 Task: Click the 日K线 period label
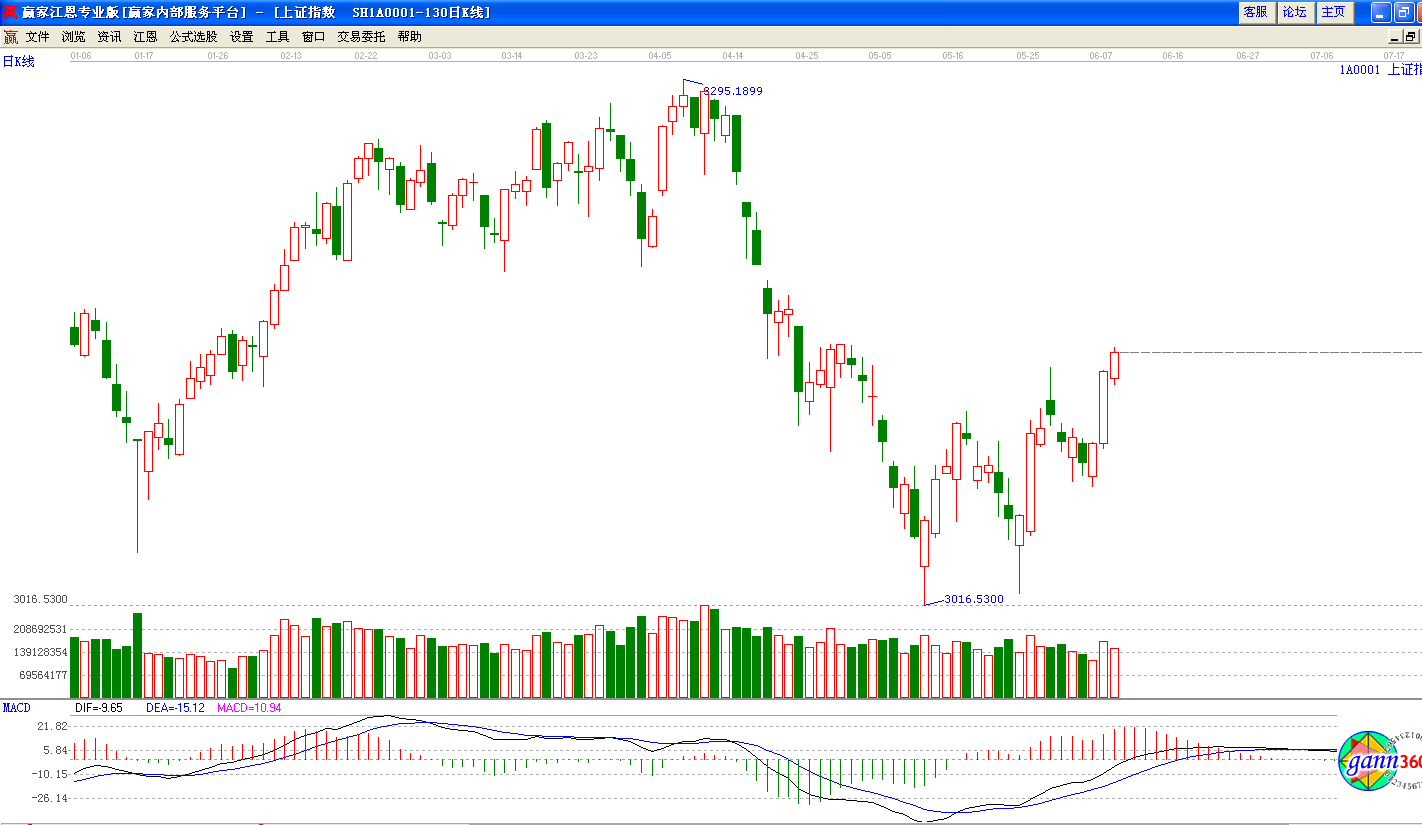[x=18, y=62]
